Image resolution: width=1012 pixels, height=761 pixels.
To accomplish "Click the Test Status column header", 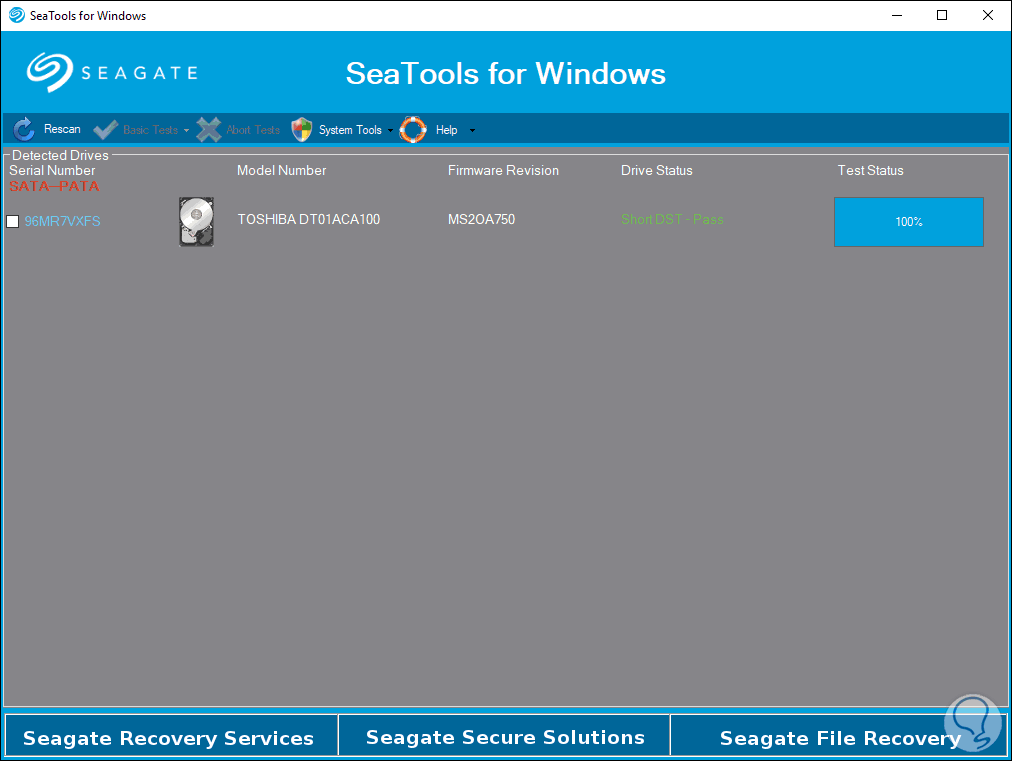I will 870,170.
